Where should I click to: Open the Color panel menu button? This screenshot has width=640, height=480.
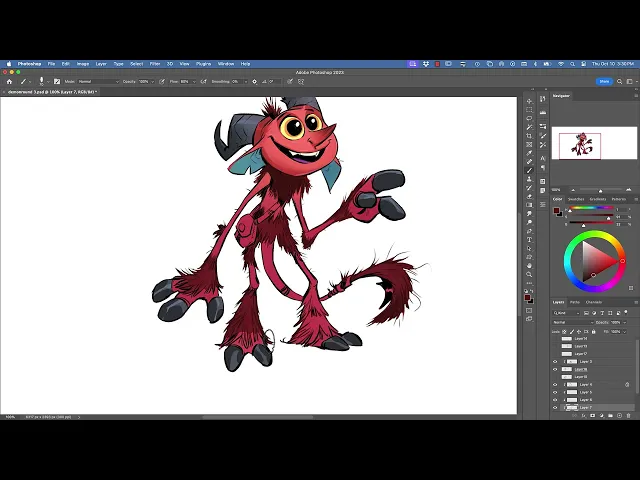tap(636, 199)
